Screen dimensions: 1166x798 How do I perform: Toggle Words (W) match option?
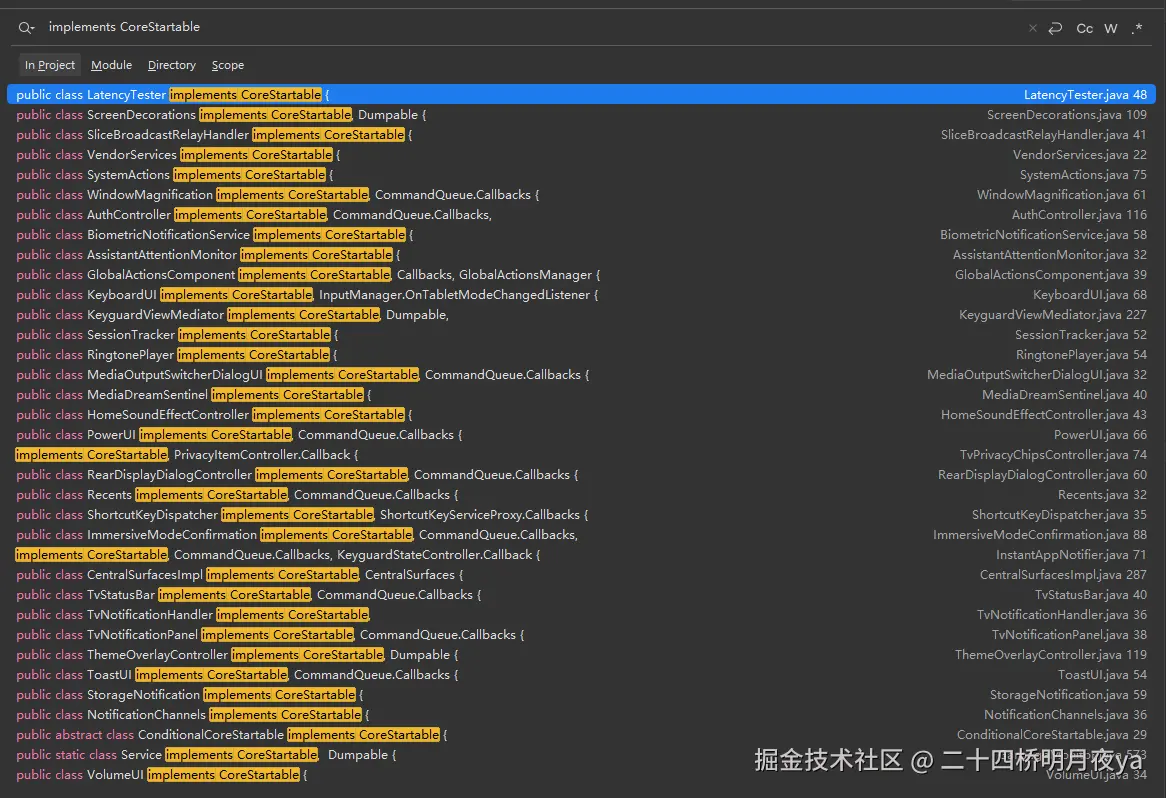(x=1110, y=28)
